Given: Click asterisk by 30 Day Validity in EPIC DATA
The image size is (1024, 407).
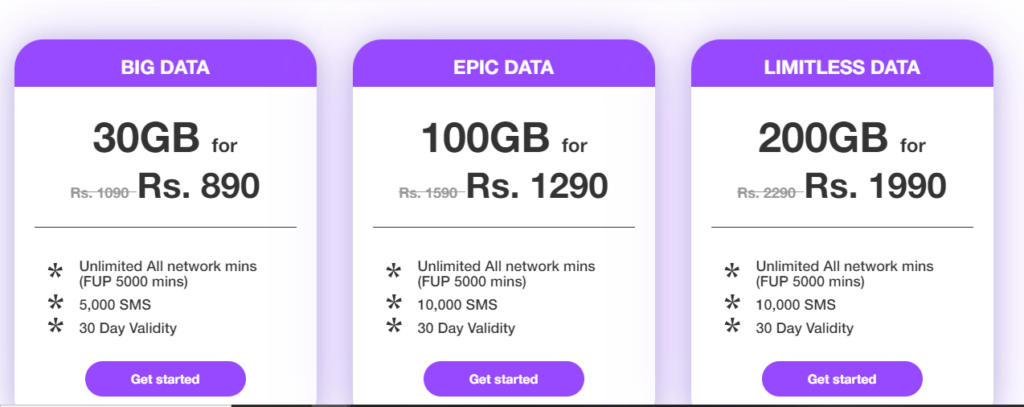Looking at the screenshot, I should click(x=394, y=326).
